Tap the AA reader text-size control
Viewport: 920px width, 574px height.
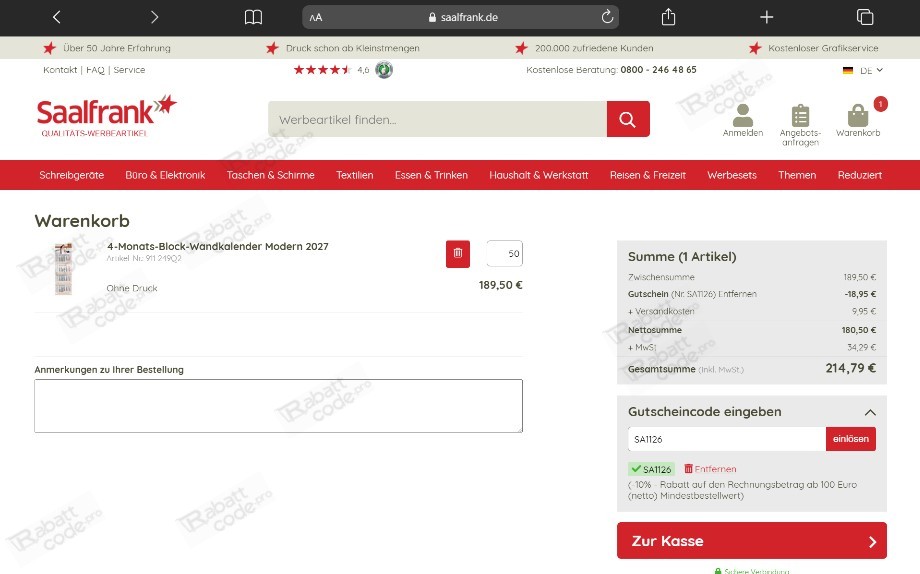tap(316, 18)
